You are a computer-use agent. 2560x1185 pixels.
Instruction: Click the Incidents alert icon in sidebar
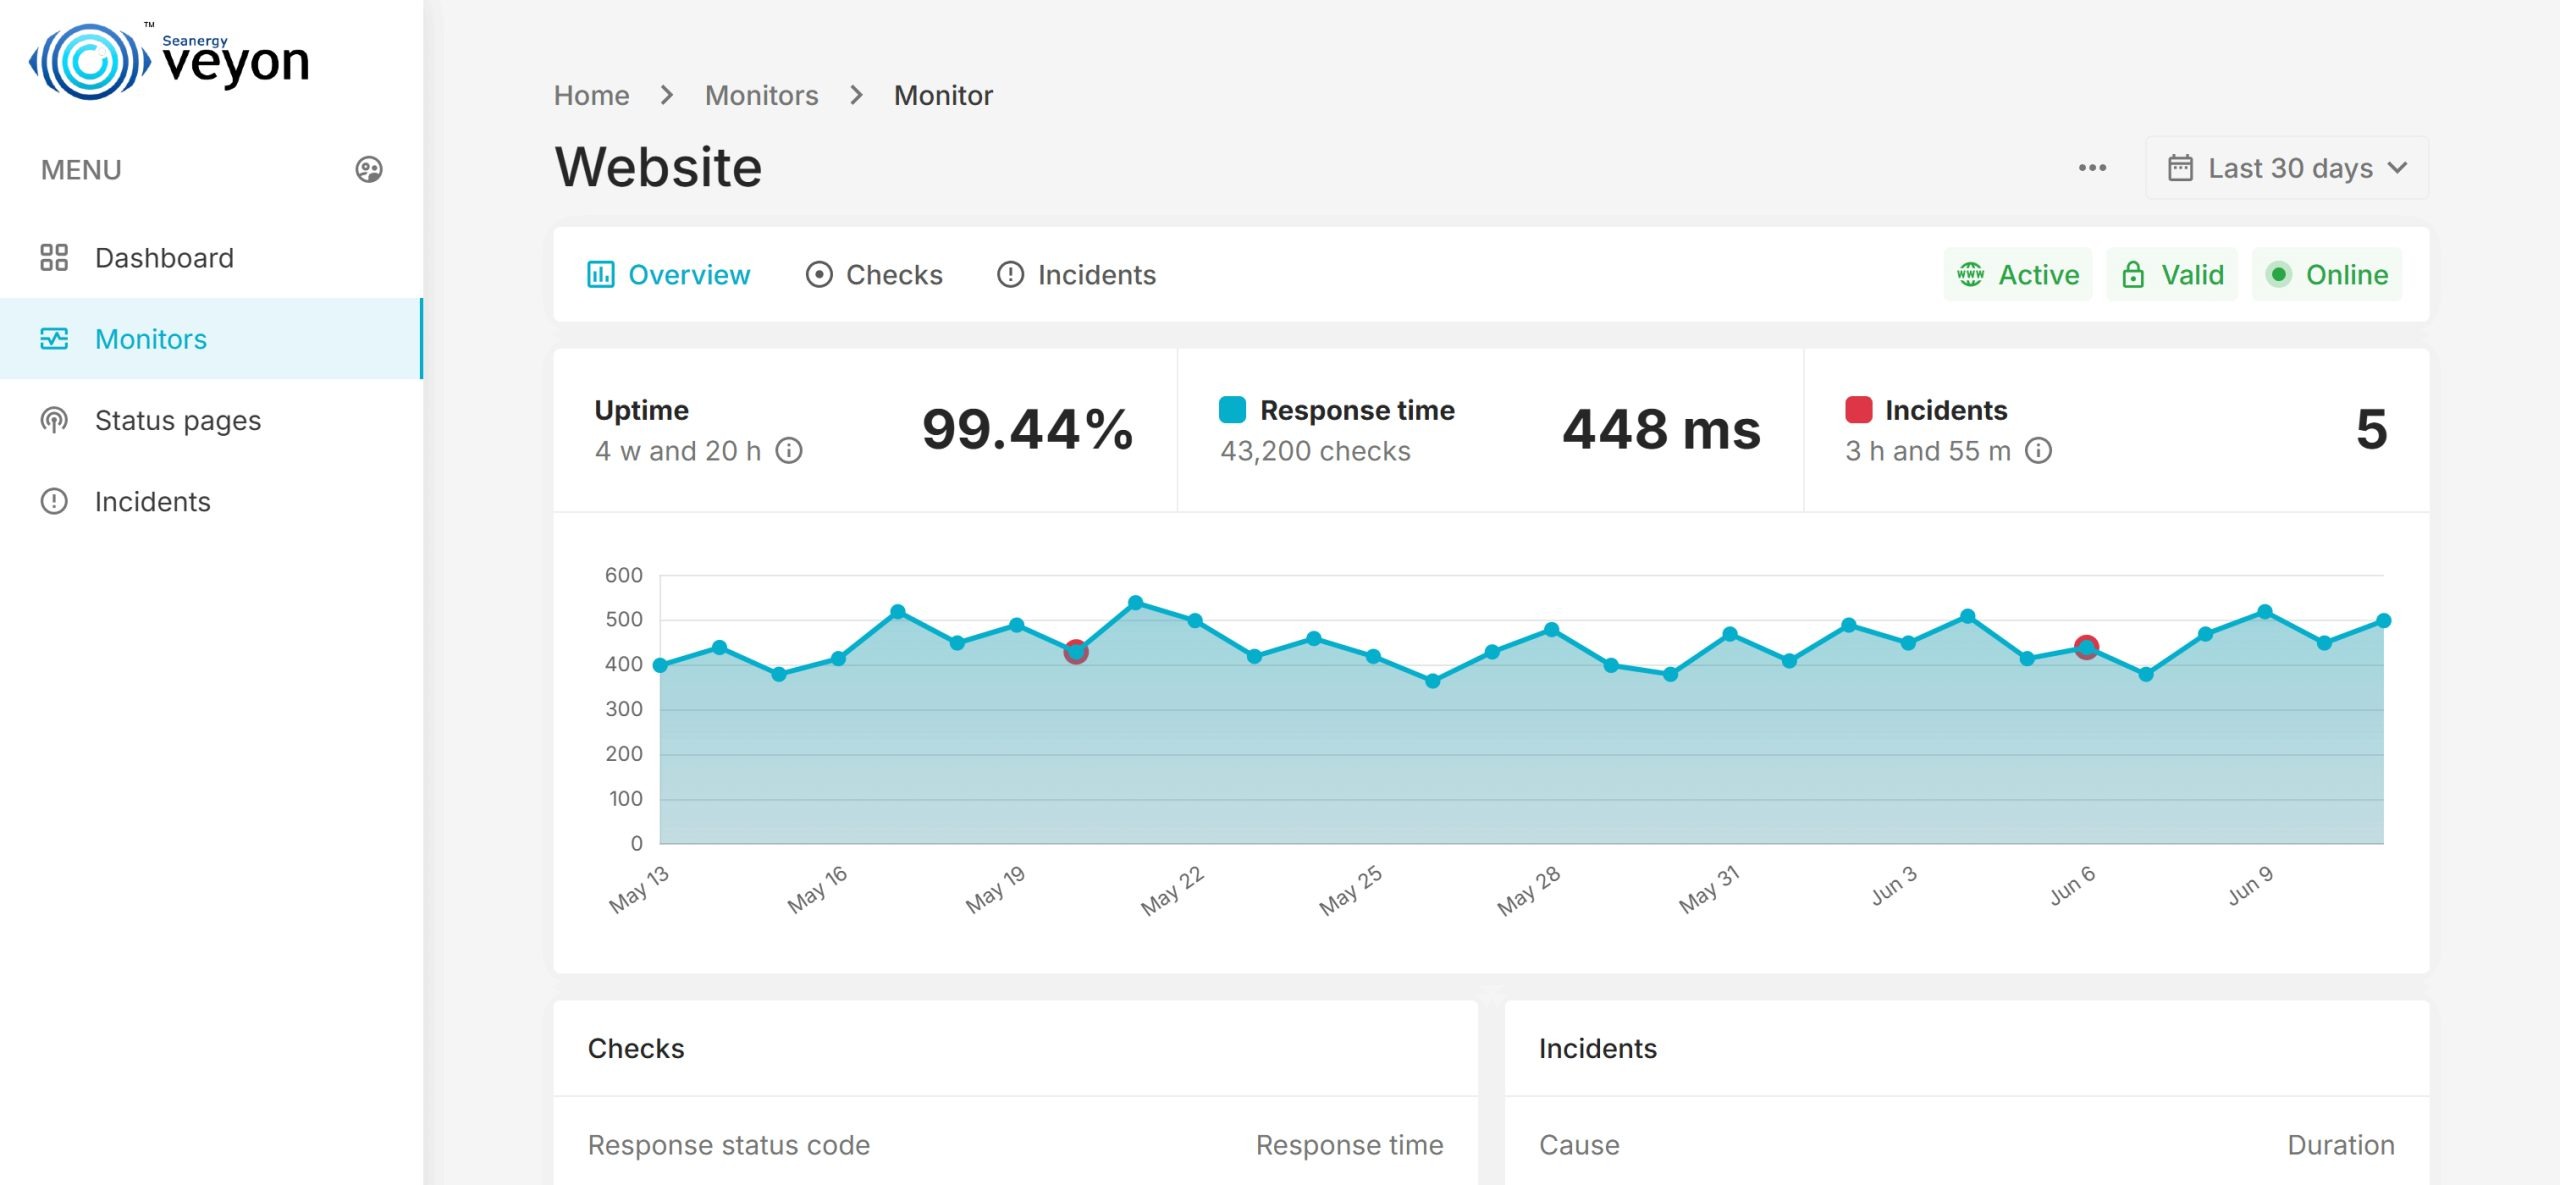coord(56,501)
